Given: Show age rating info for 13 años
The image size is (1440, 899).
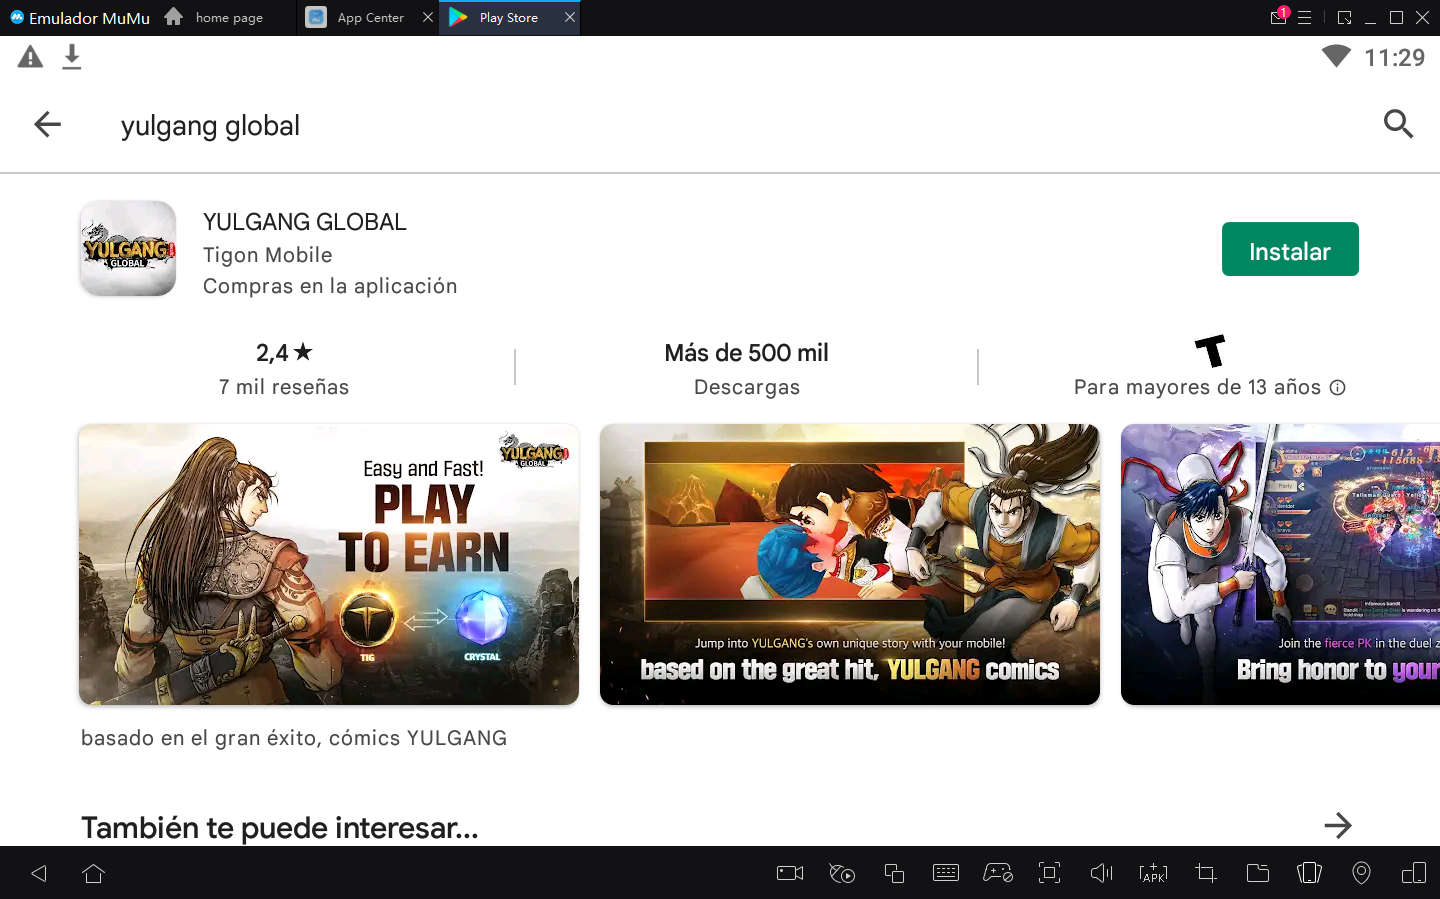Looking at the screenshot, I should [x=1338, y=388].
